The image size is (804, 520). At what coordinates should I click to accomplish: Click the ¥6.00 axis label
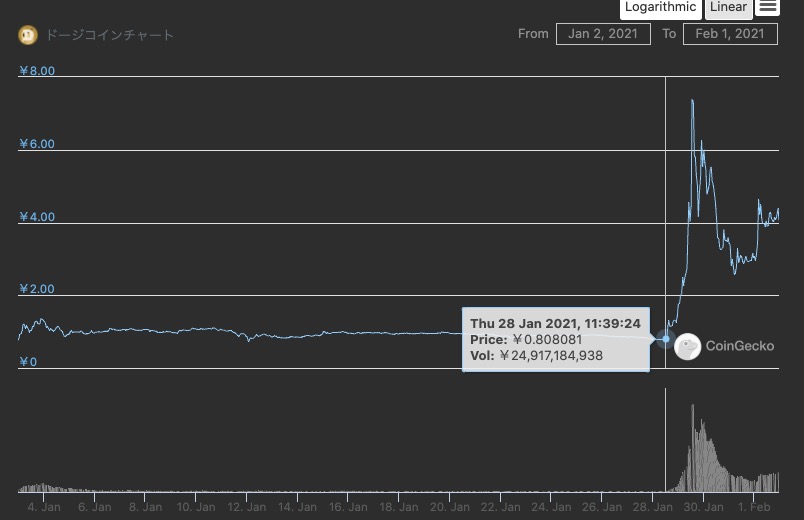[37, 144]
